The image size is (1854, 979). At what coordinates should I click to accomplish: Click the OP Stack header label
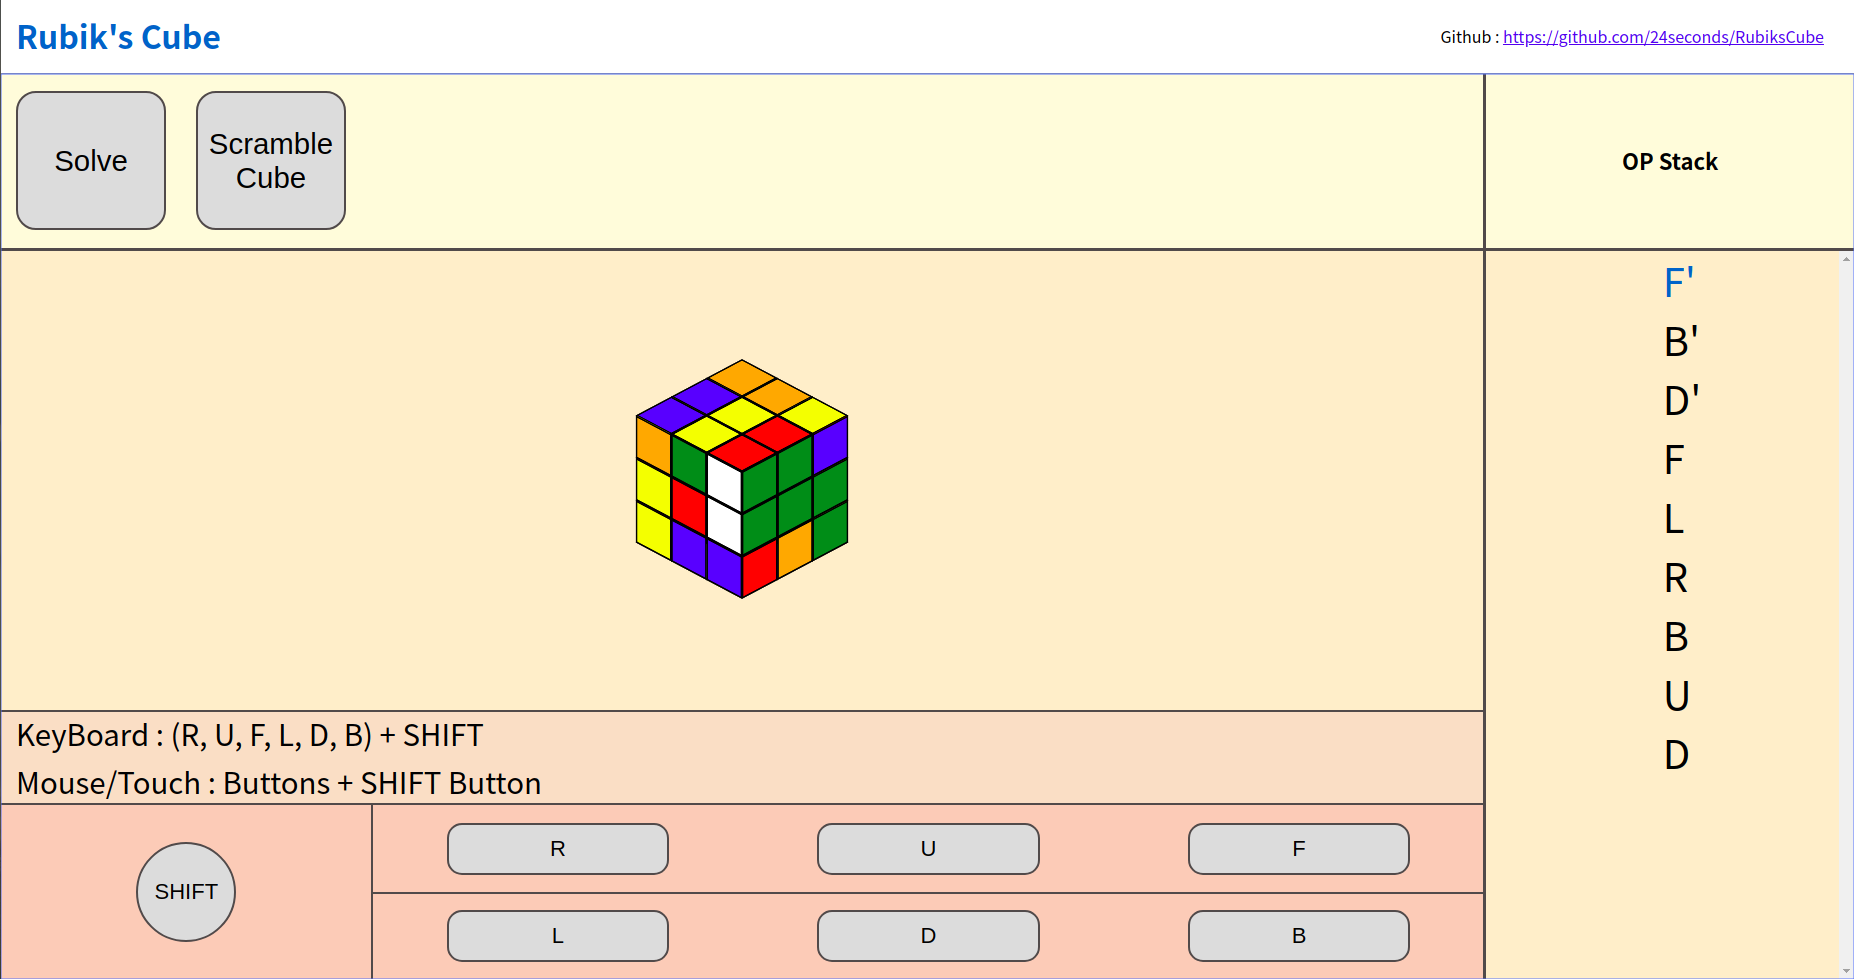[x=1669, y=162]
